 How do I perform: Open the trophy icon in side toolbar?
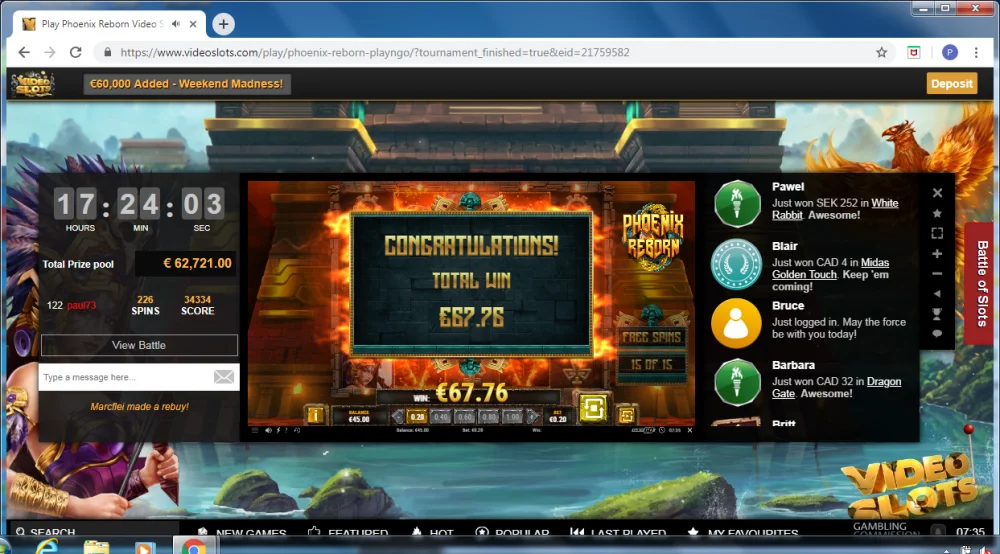pos(937,314)
